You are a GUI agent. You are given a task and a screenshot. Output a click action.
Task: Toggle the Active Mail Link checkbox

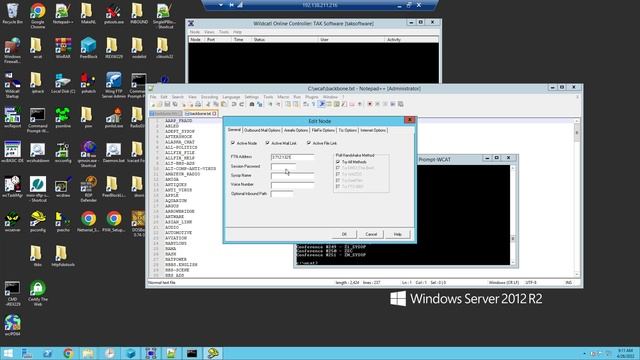[267, 143]
